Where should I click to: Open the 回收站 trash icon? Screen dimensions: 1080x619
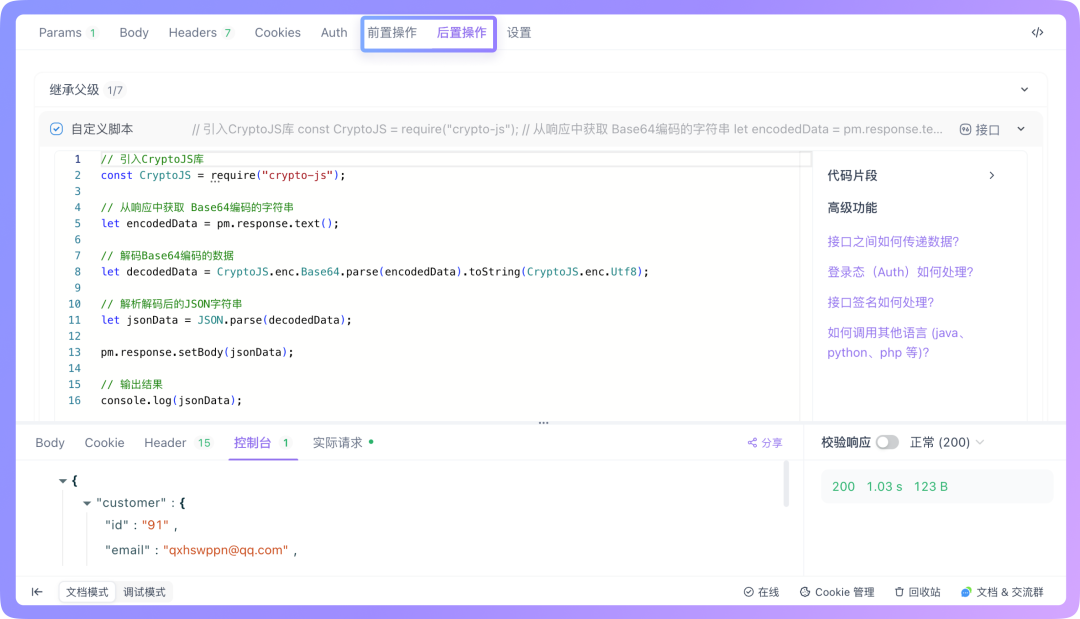[899, 592]
